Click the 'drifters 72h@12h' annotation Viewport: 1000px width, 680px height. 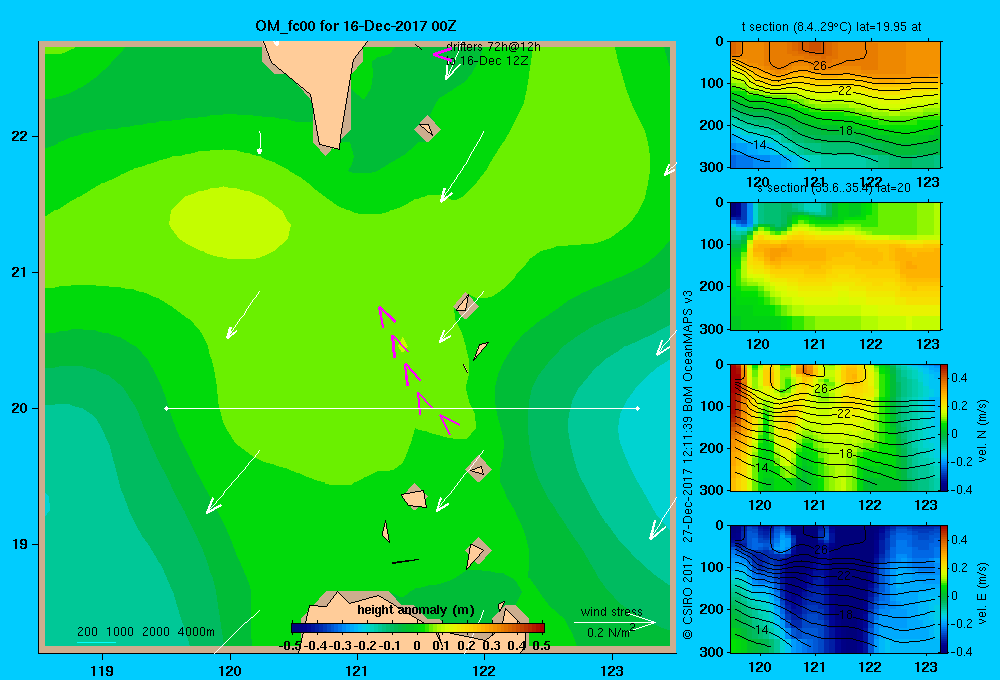pyautogui.click(x=493, y=47)
